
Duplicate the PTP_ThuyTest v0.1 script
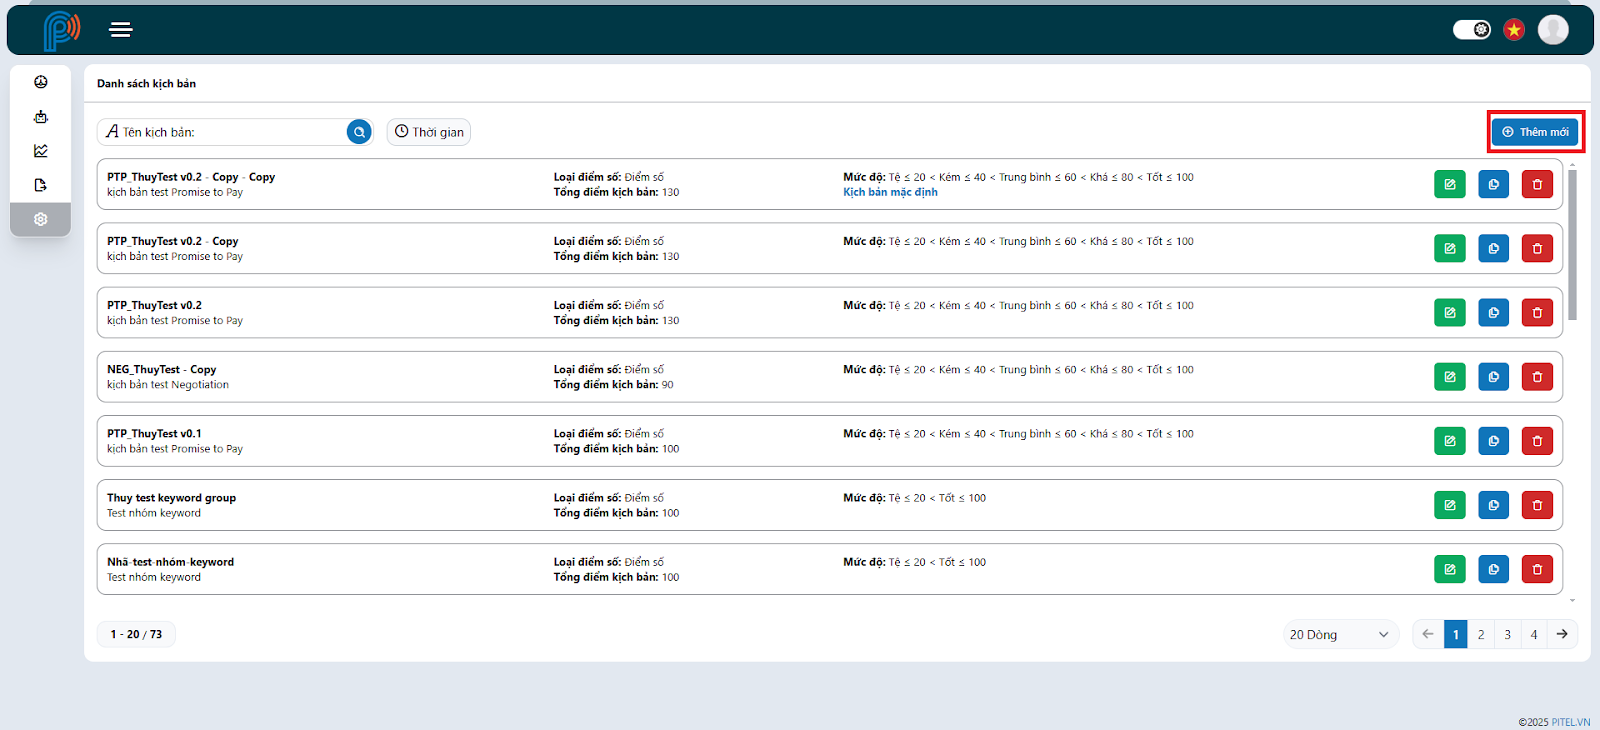1494,441
